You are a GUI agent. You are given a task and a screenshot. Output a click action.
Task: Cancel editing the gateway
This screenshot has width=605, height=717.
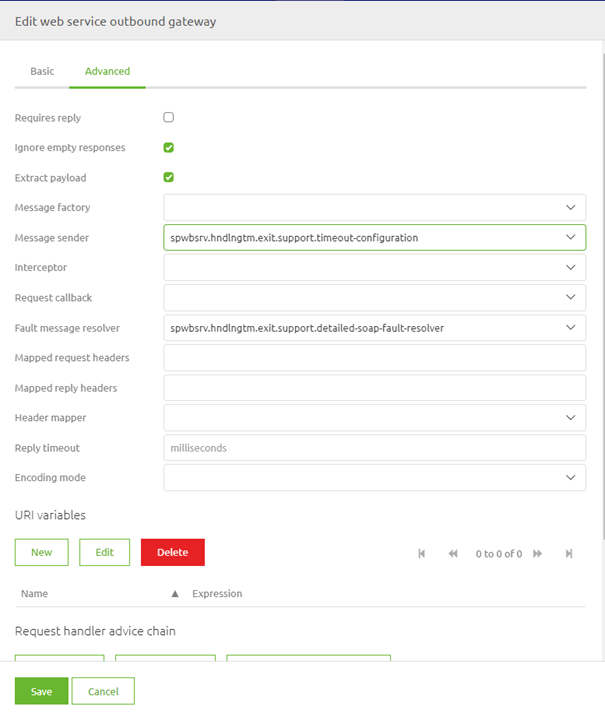[103, 691]
